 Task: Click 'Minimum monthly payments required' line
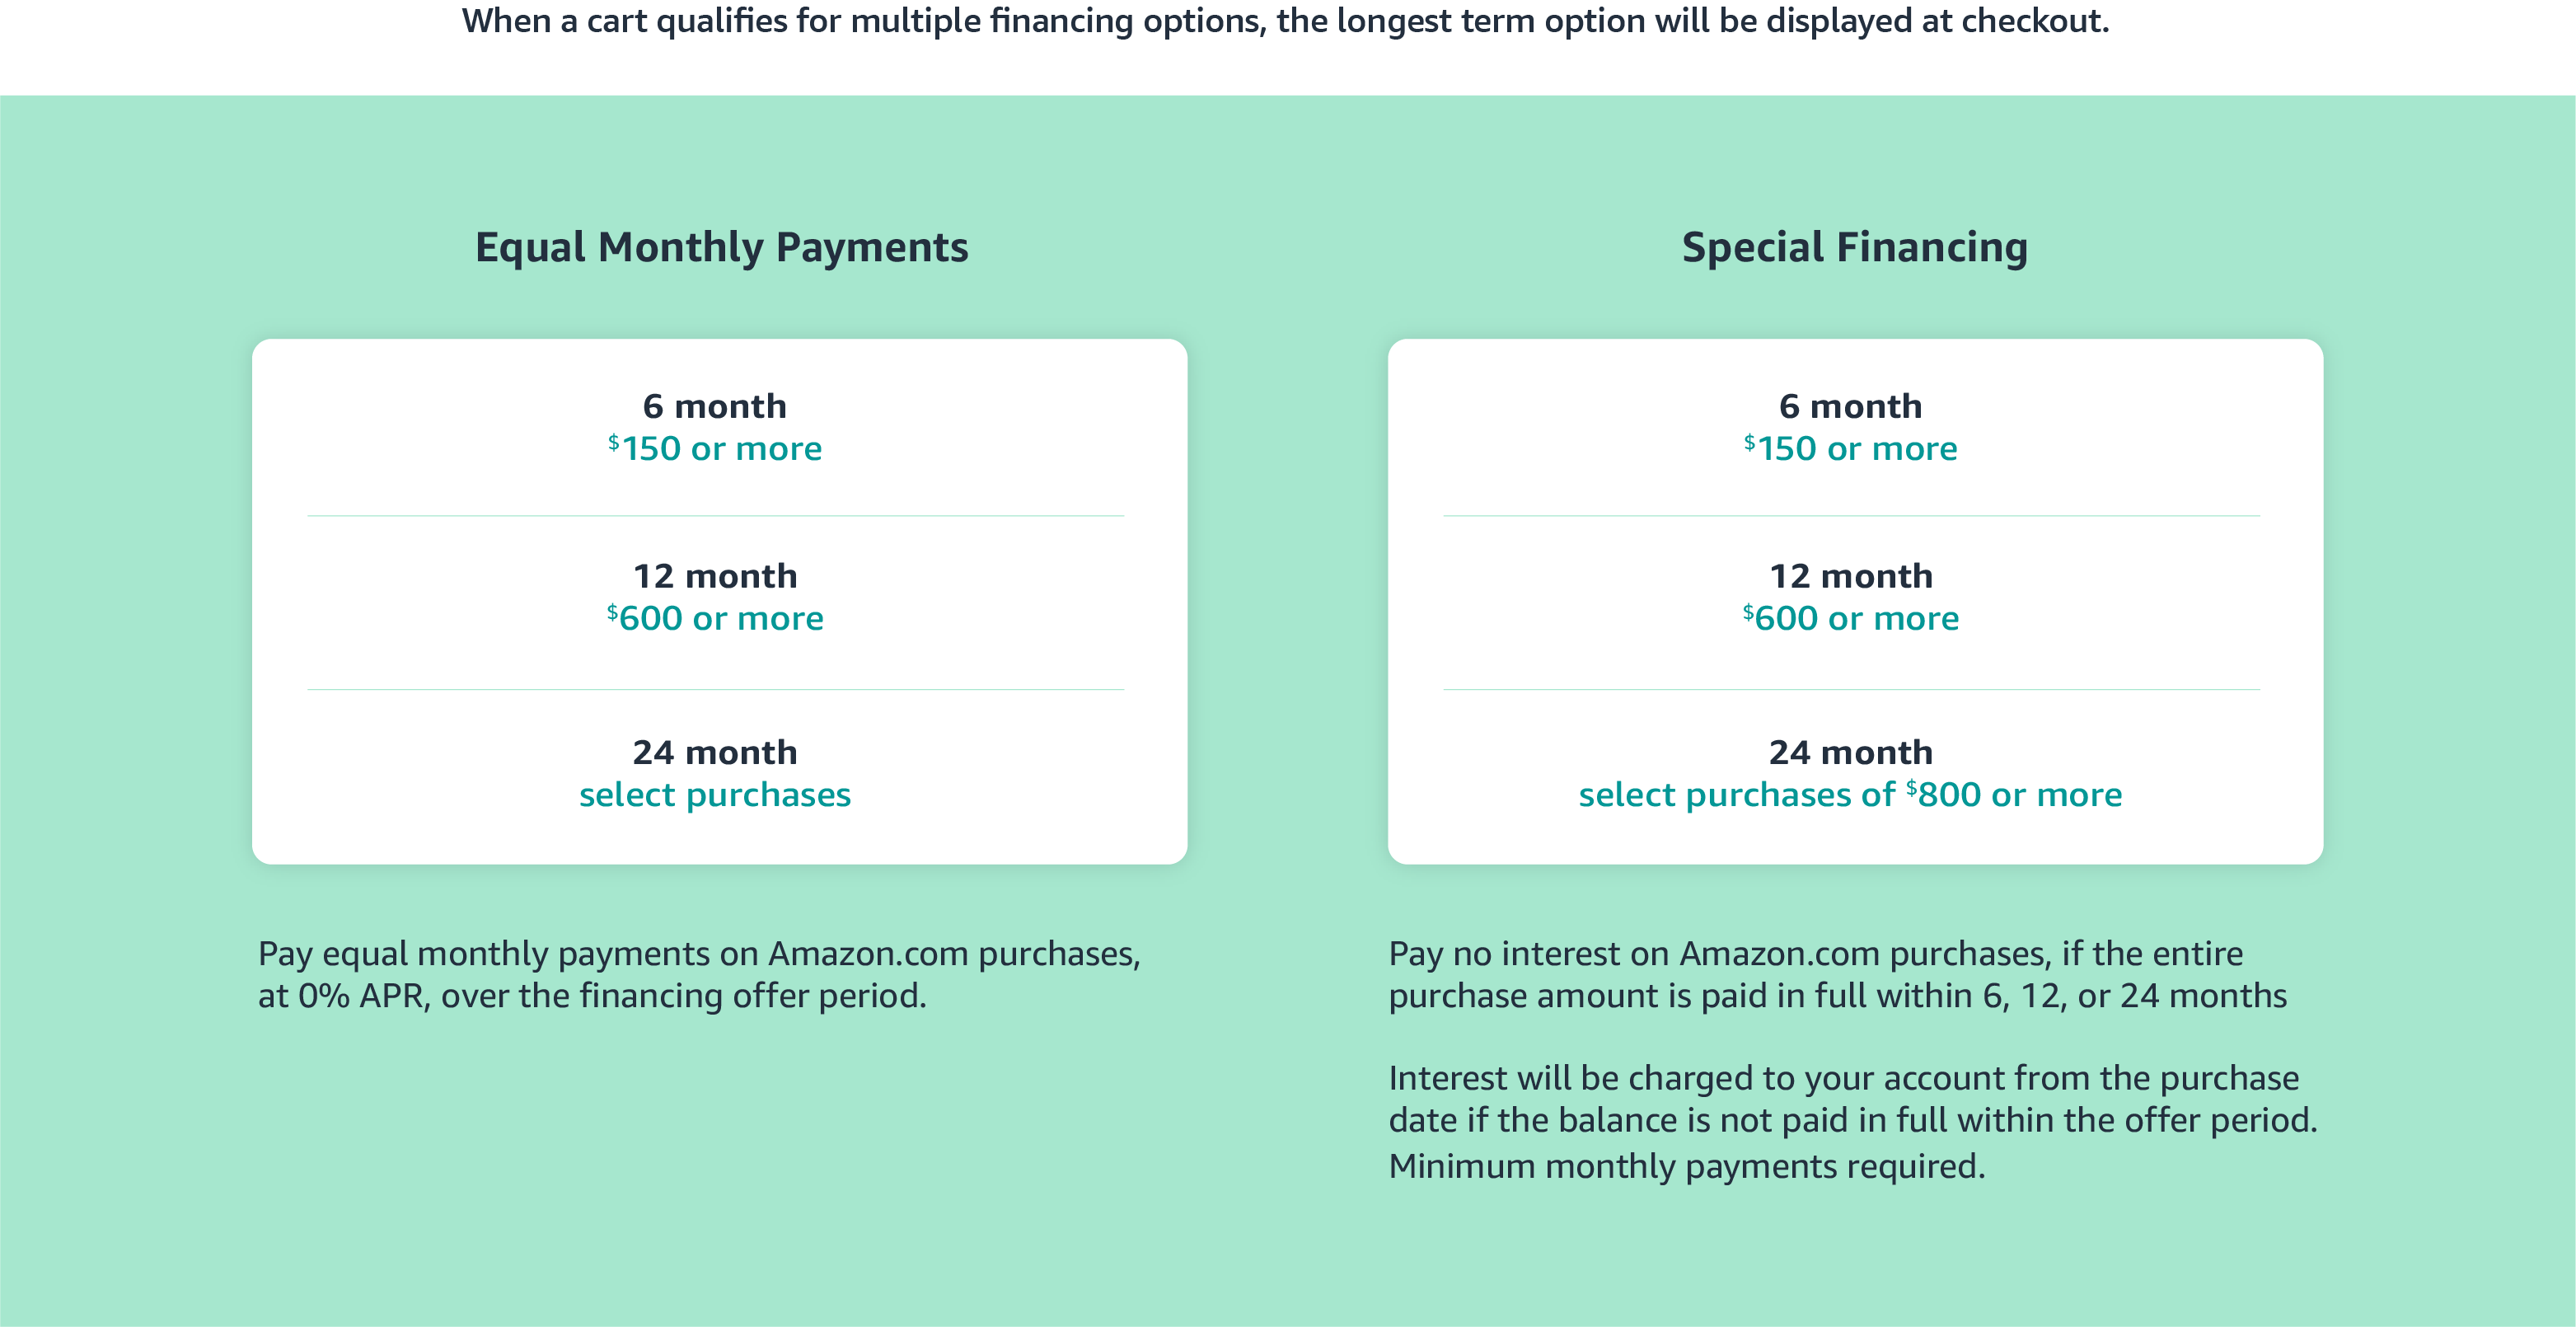tap(1686, 1166)
